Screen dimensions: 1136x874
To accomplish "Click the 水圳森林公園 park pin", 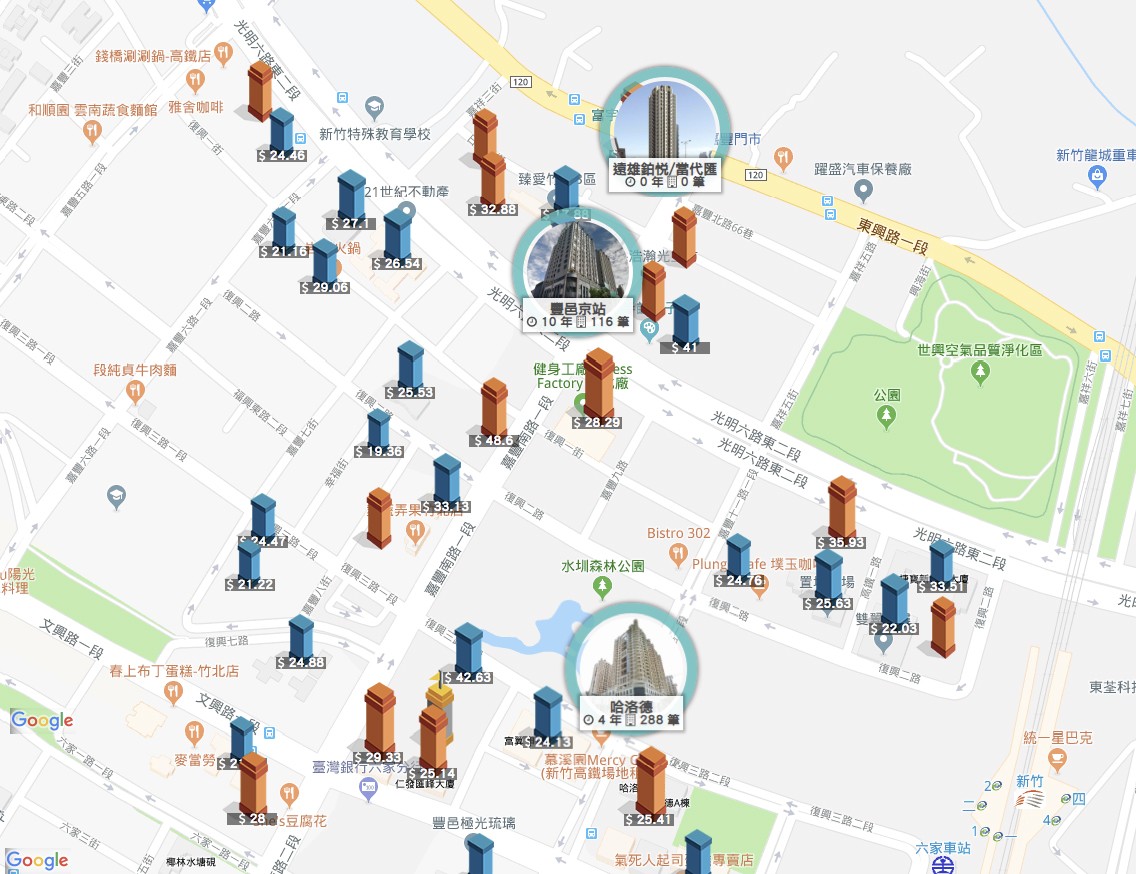I will [602, 586].
